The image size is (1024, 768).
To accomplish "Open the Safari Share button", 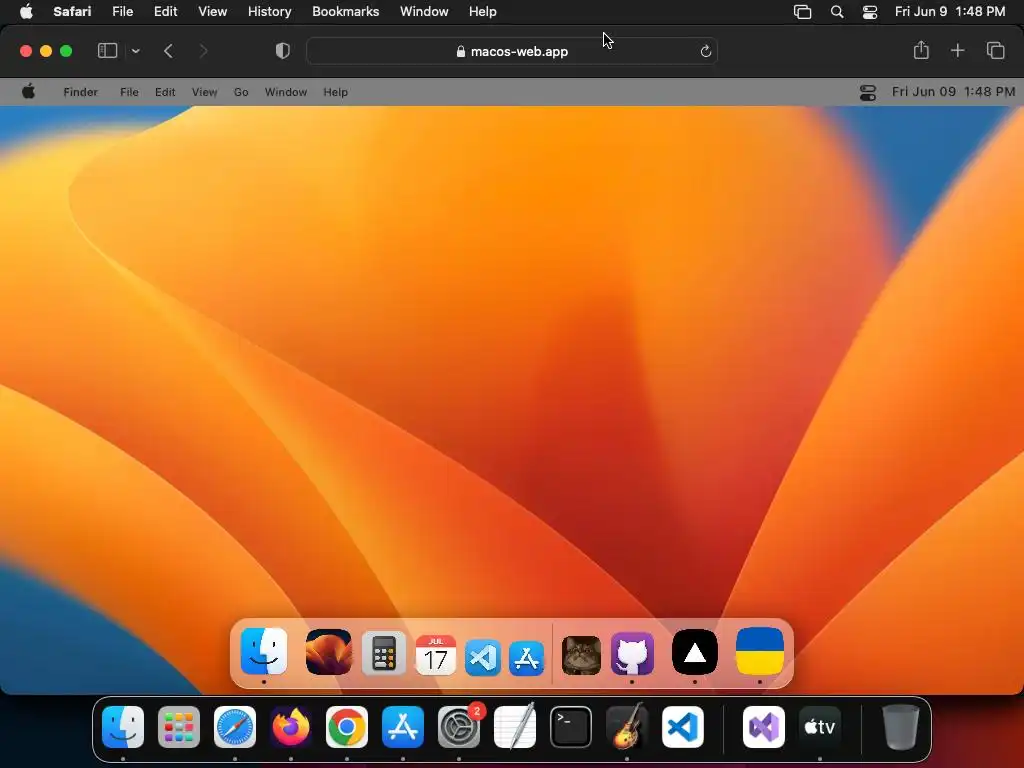I will 921,50.
